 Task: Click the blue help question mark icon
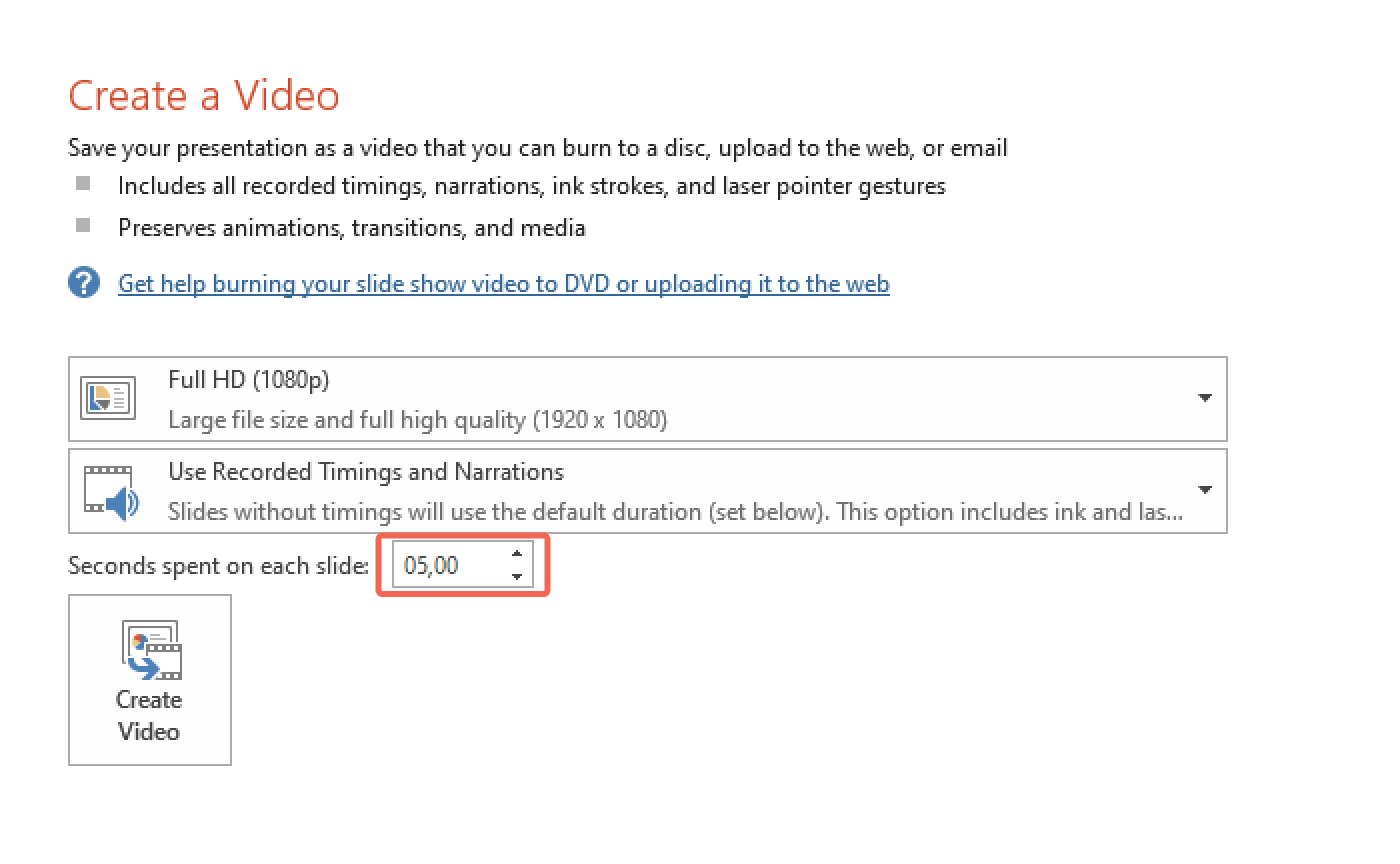click(x=84, y=283)
